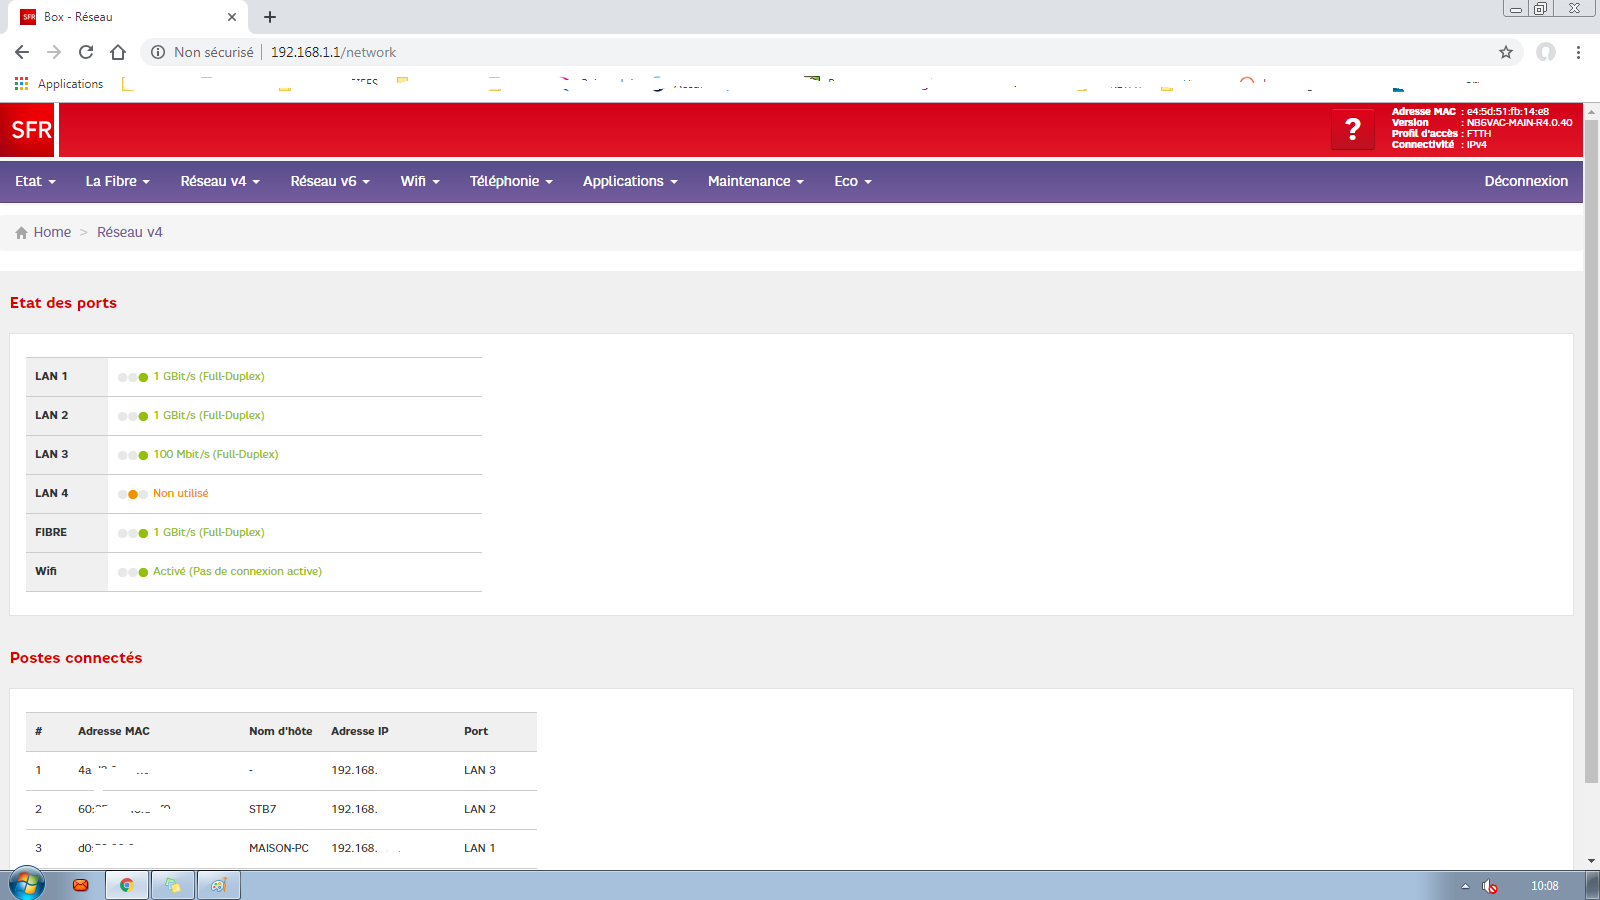The height and width of the screenshot is (900, 1600).
Task: Open the Windows Start button
Action: pos(27,885)
